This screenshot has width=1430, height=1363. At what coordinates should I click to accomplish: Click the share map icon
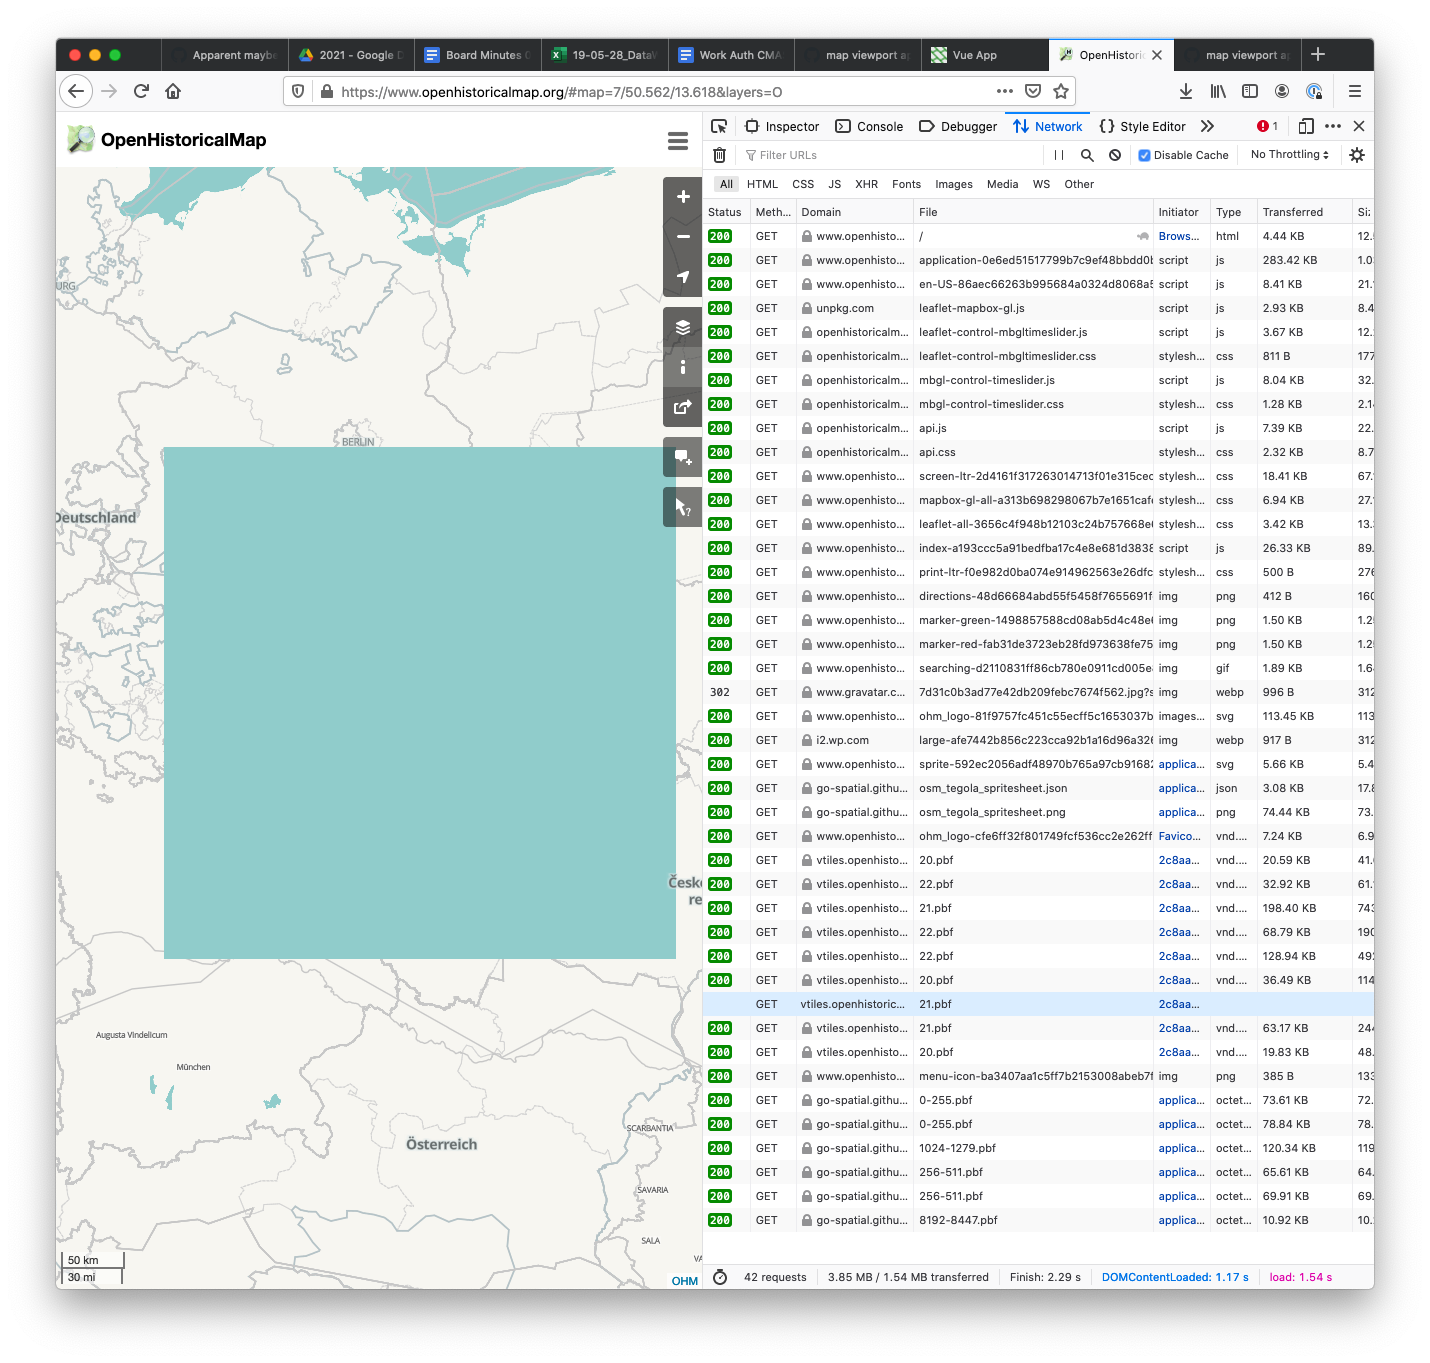(683, 407)
